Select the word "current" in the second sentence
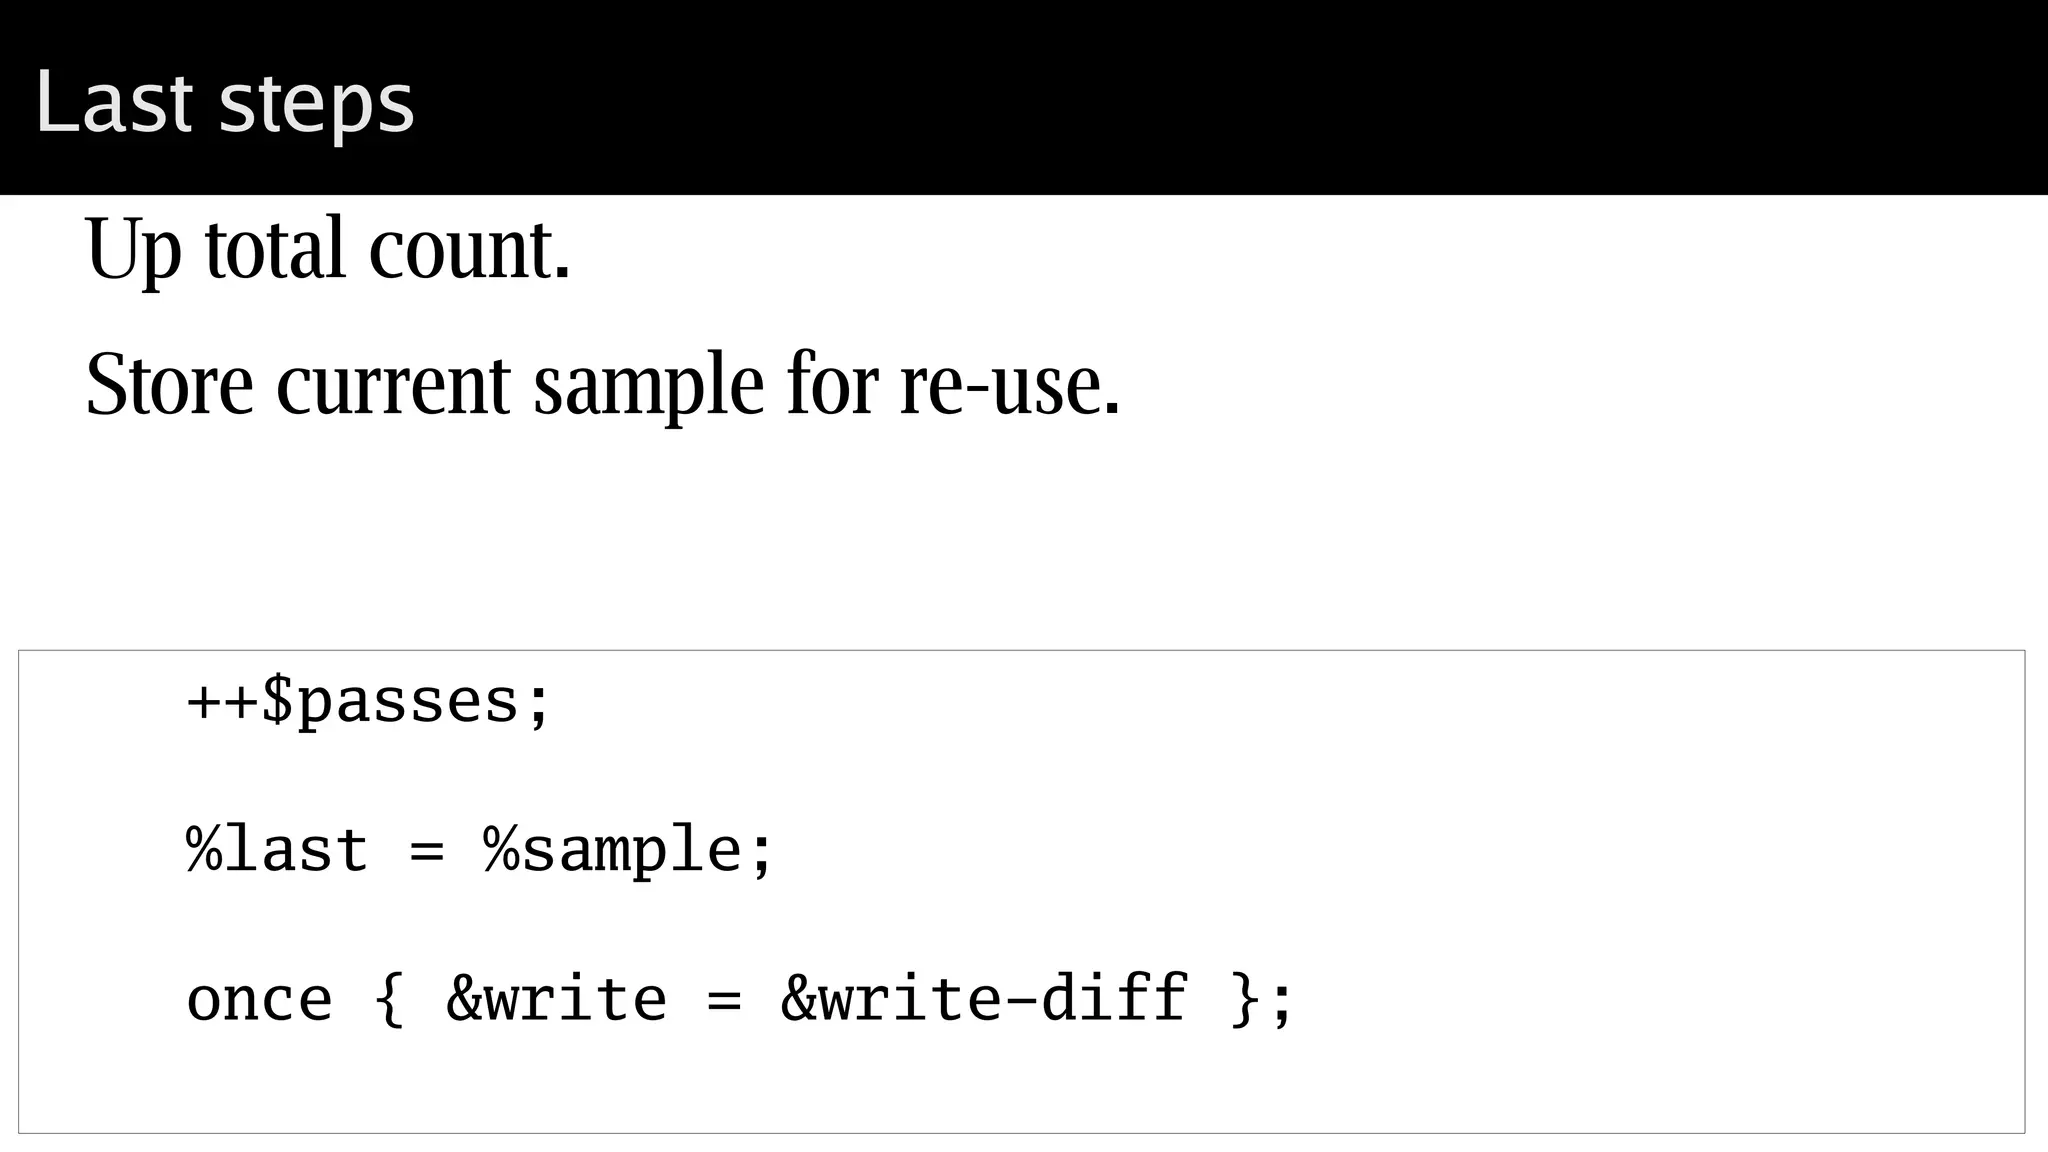The height and width of the screenshot is (1152, 2048). tap(393, 385)
